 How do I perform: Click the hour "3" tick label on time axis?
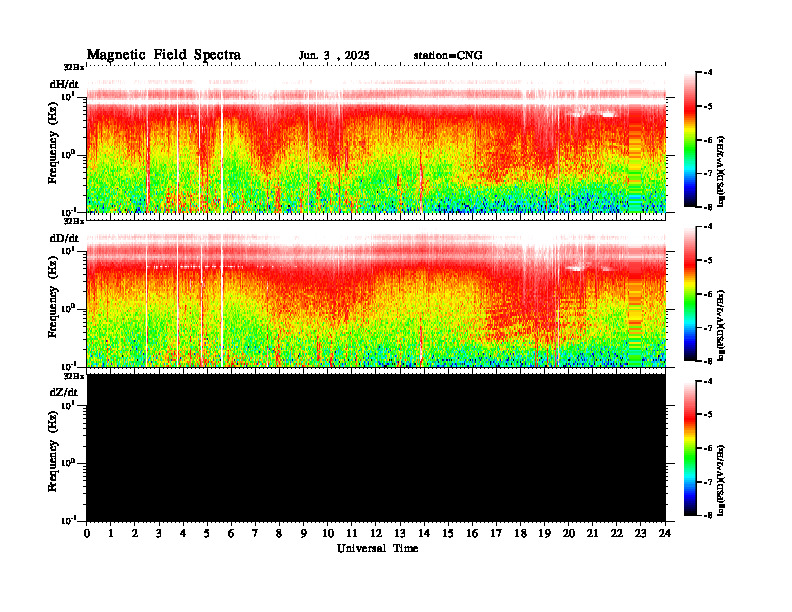[159, 533]
